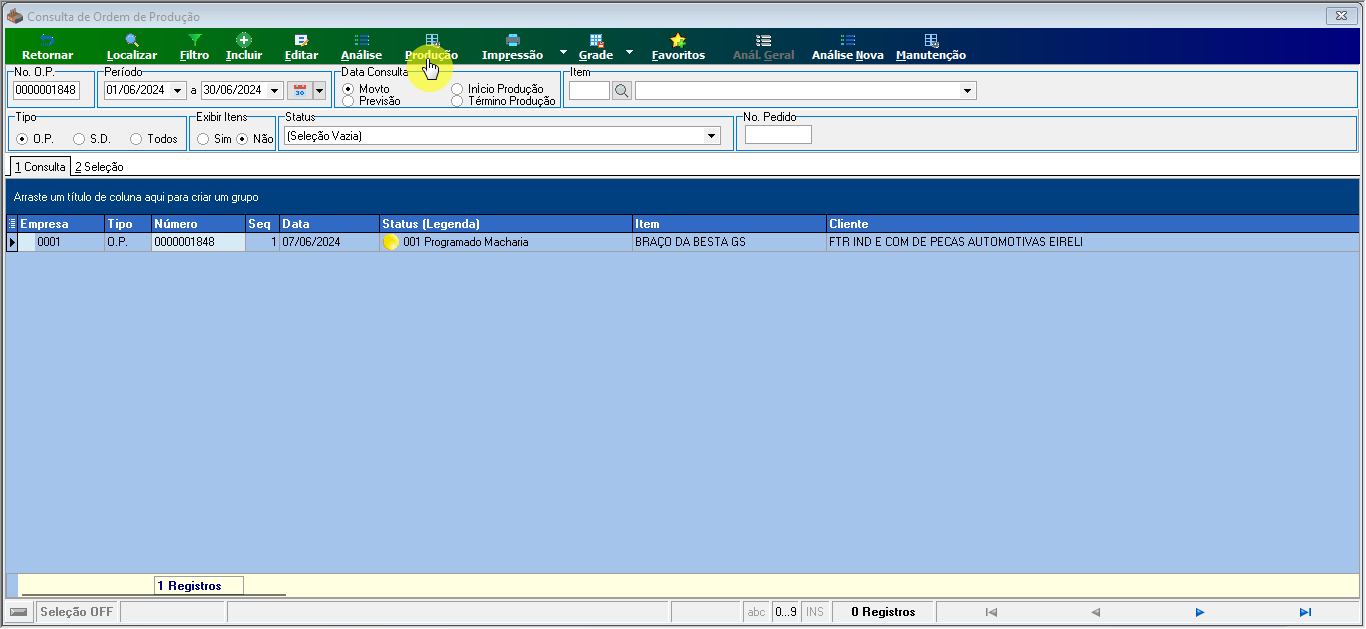Click Incluir to add a production order
Image resolution: width=1366 pixels, height=629 pixels.
pos(244,40)
